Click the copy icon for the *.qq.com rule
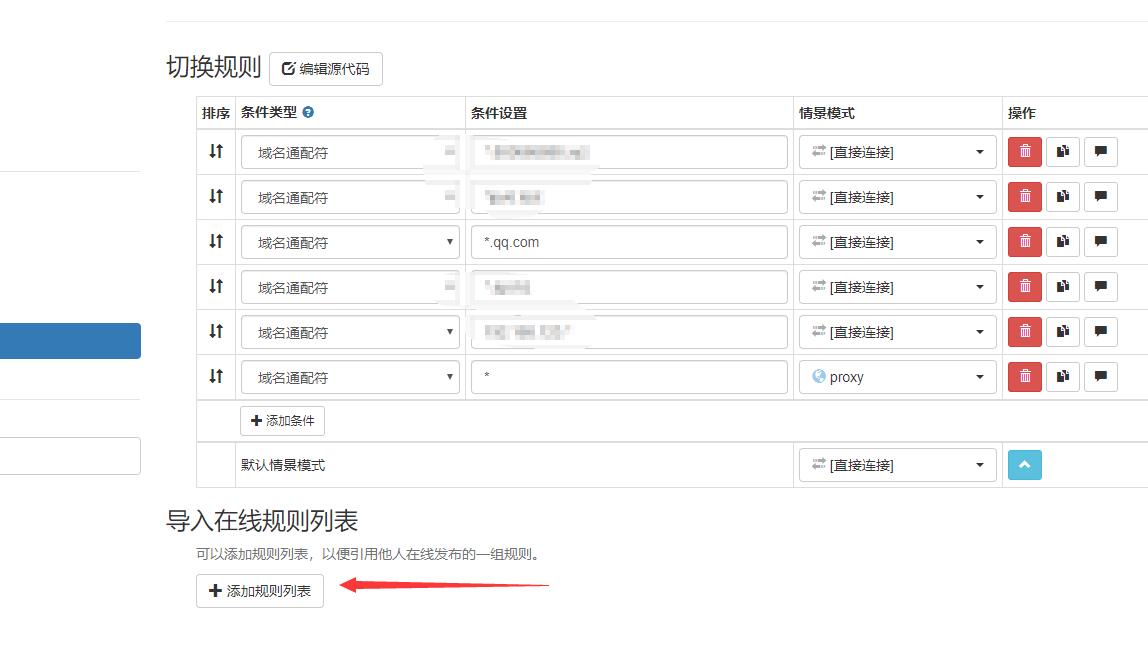 pos(1063,242)
